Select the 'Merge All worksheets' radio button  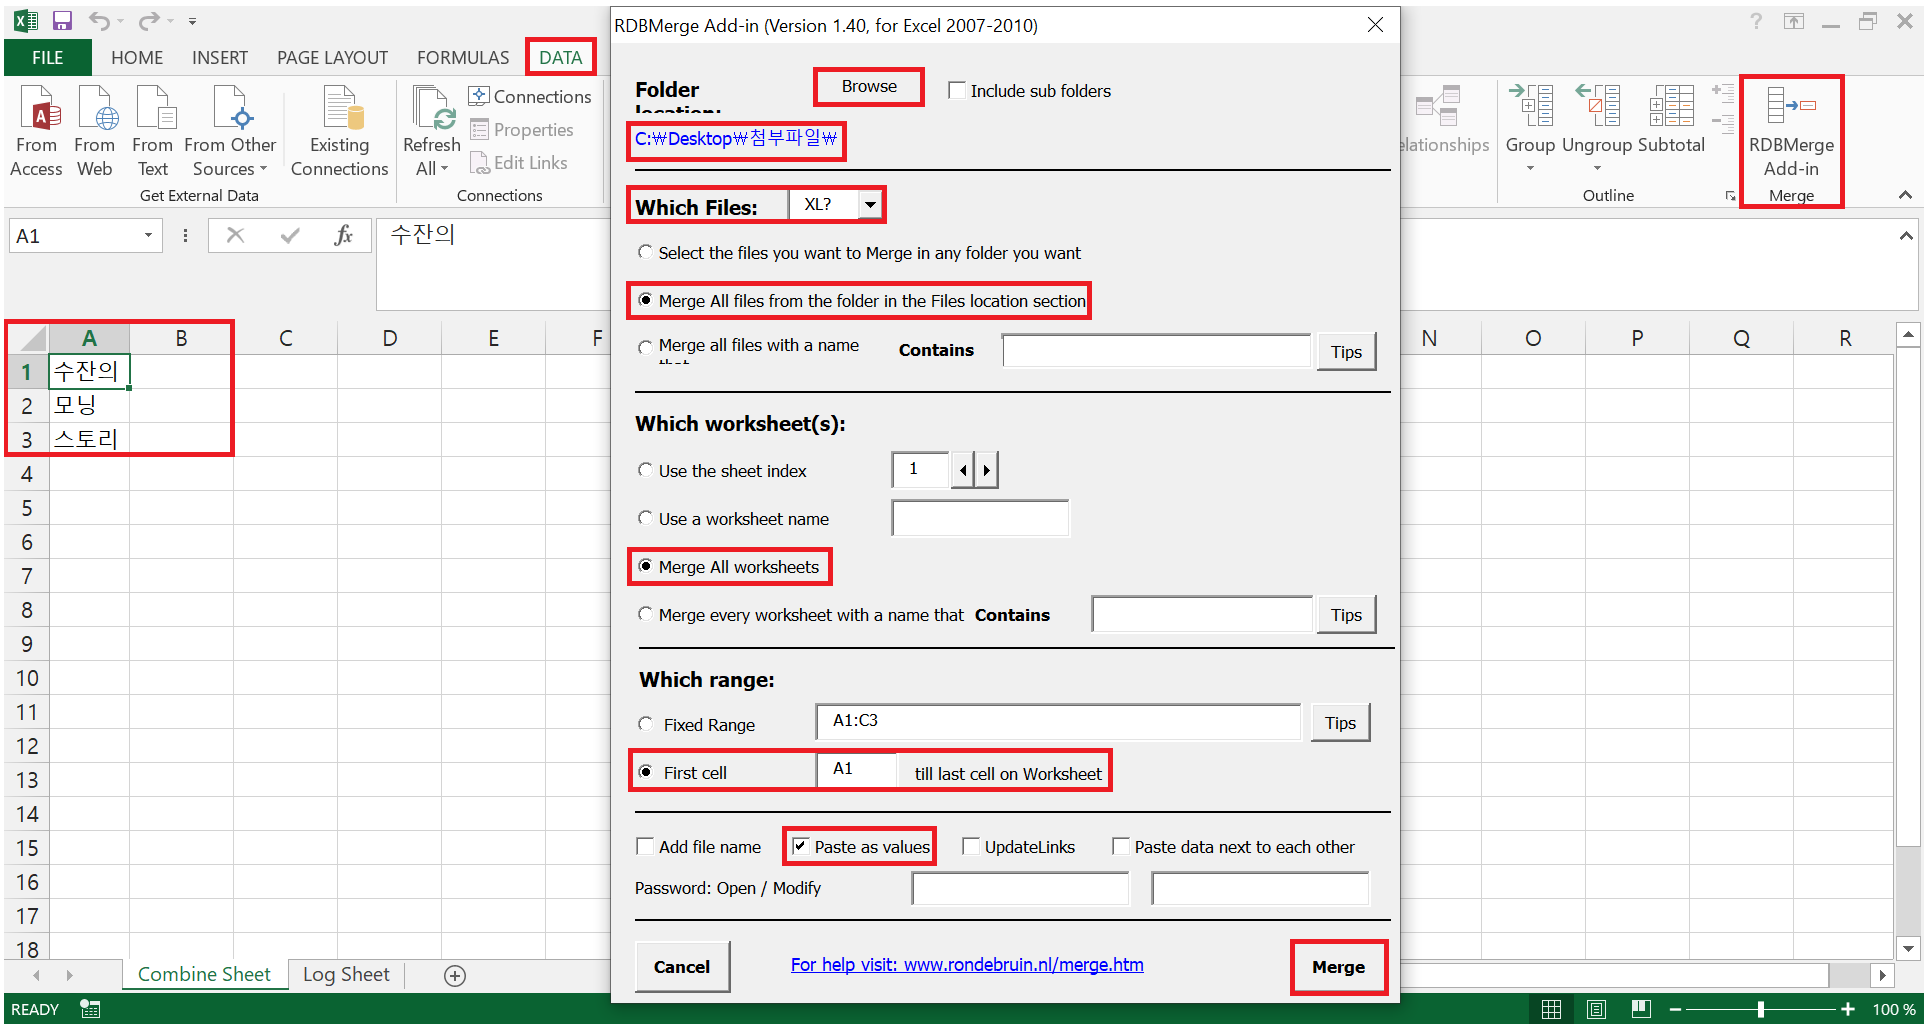[x=645, y=566]
